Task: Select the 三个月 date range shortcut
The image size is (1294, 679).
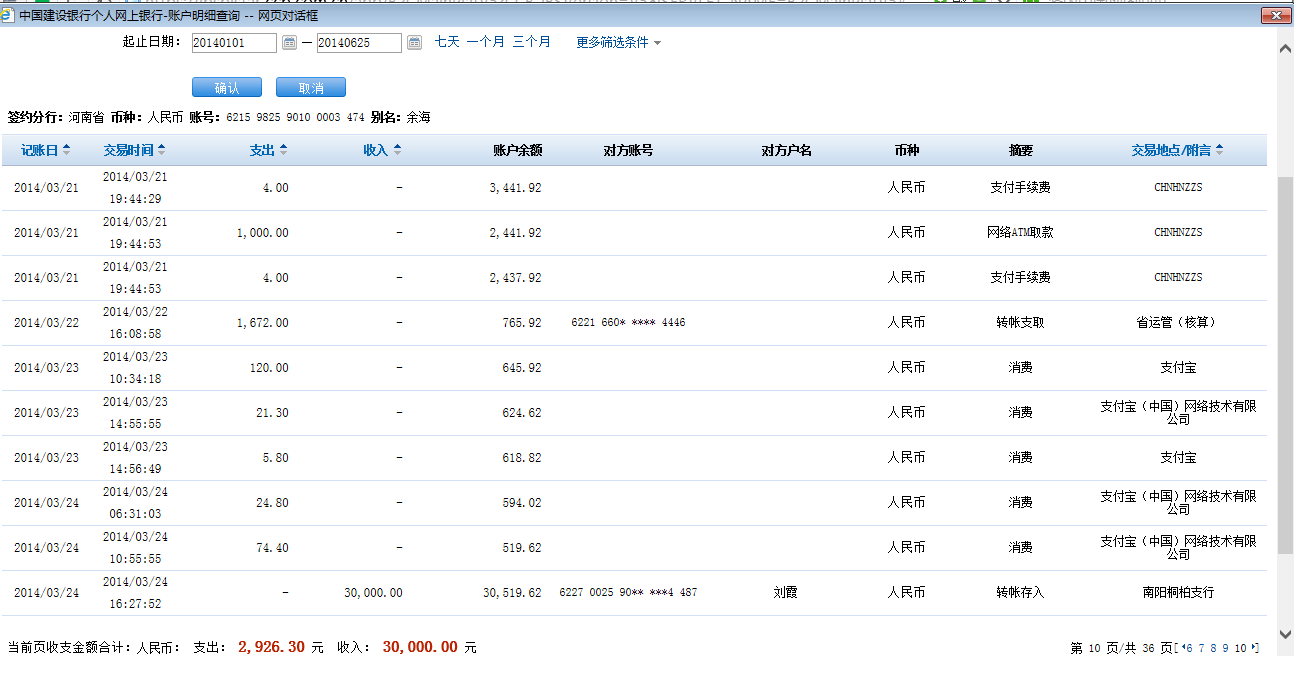Action: pos(531,42)
